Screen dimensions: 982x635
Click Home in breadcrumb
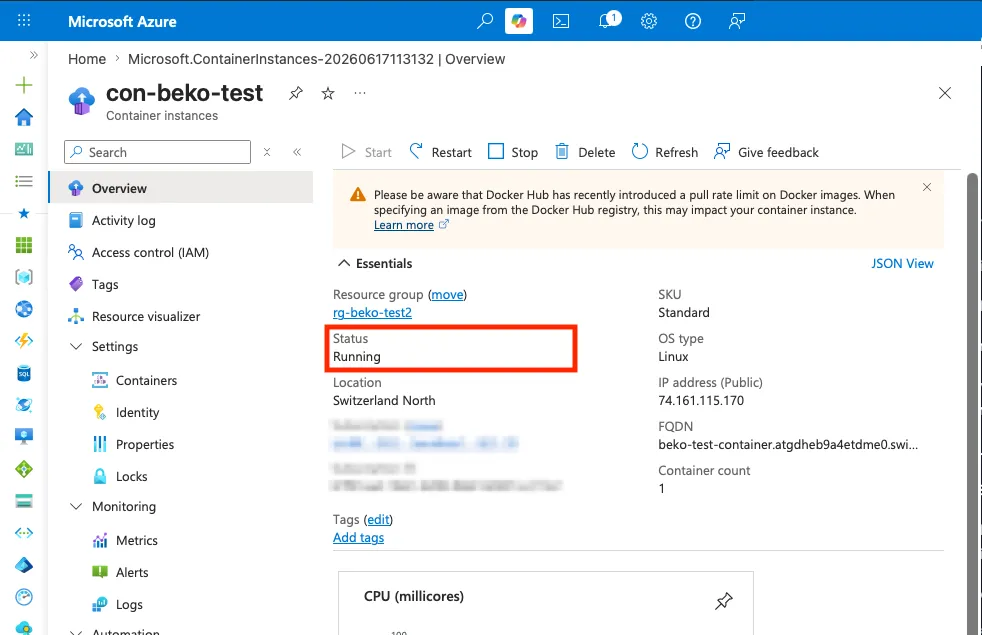point(87,59)
